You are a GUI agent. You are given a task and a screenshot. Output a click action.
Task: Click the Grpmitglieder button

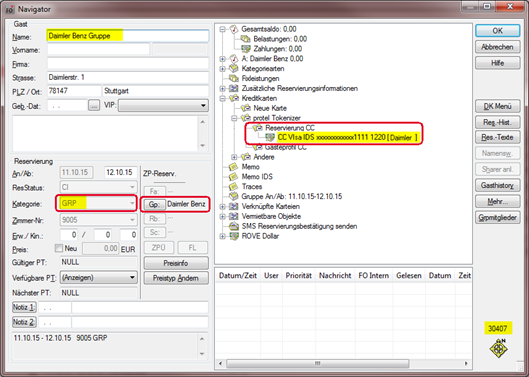click(497, 218)
